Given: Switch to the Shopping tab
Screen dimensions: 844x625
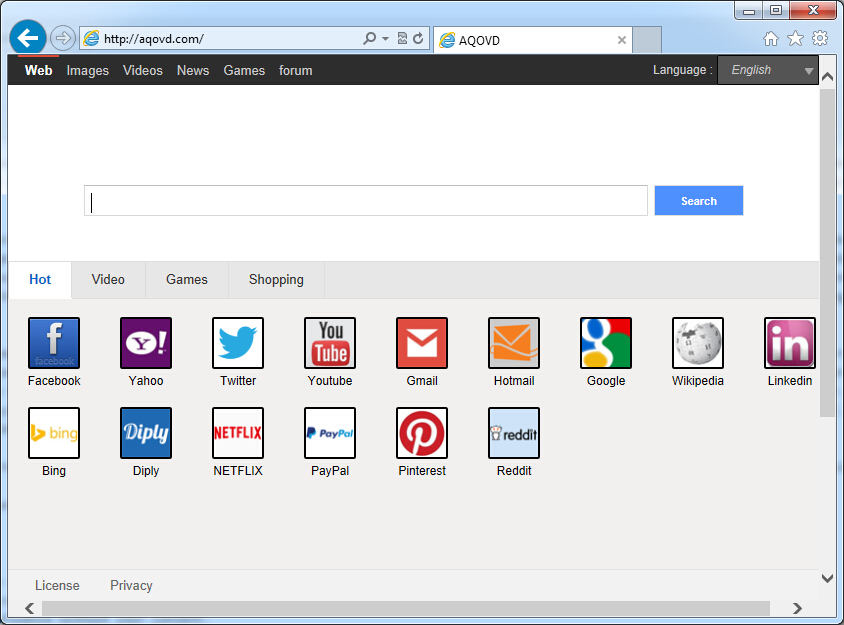Looking at the screenshot, I should (x=276, y=280).
